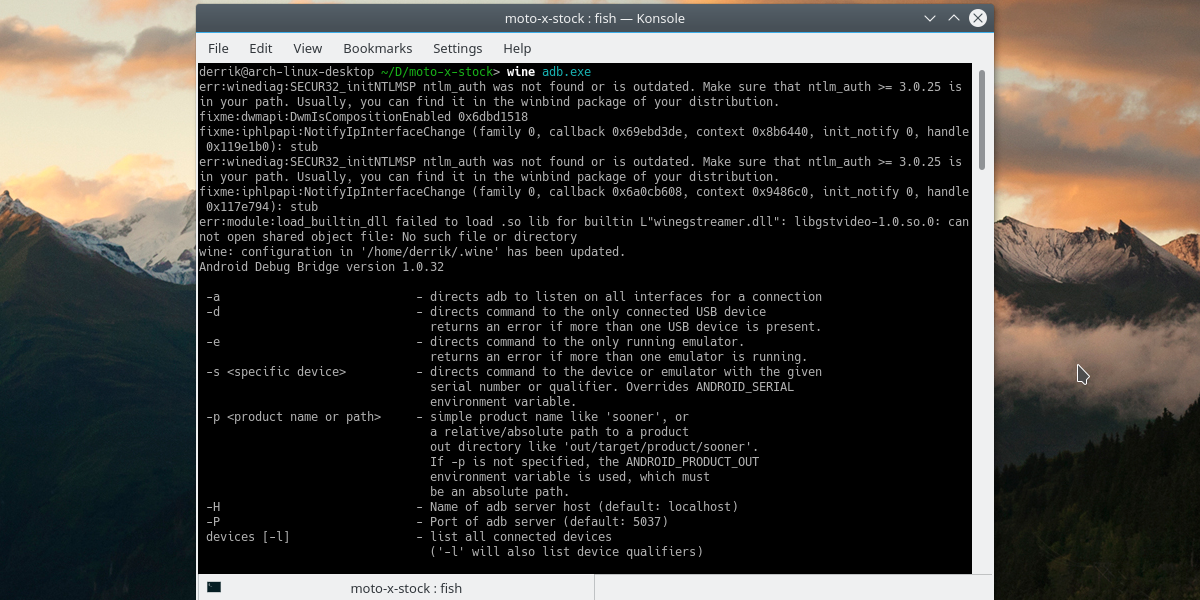This screenshot has width=1200, height=600.
Task: Click the 'out/target/product/sooner' directory line
Action: pos(594,447)
